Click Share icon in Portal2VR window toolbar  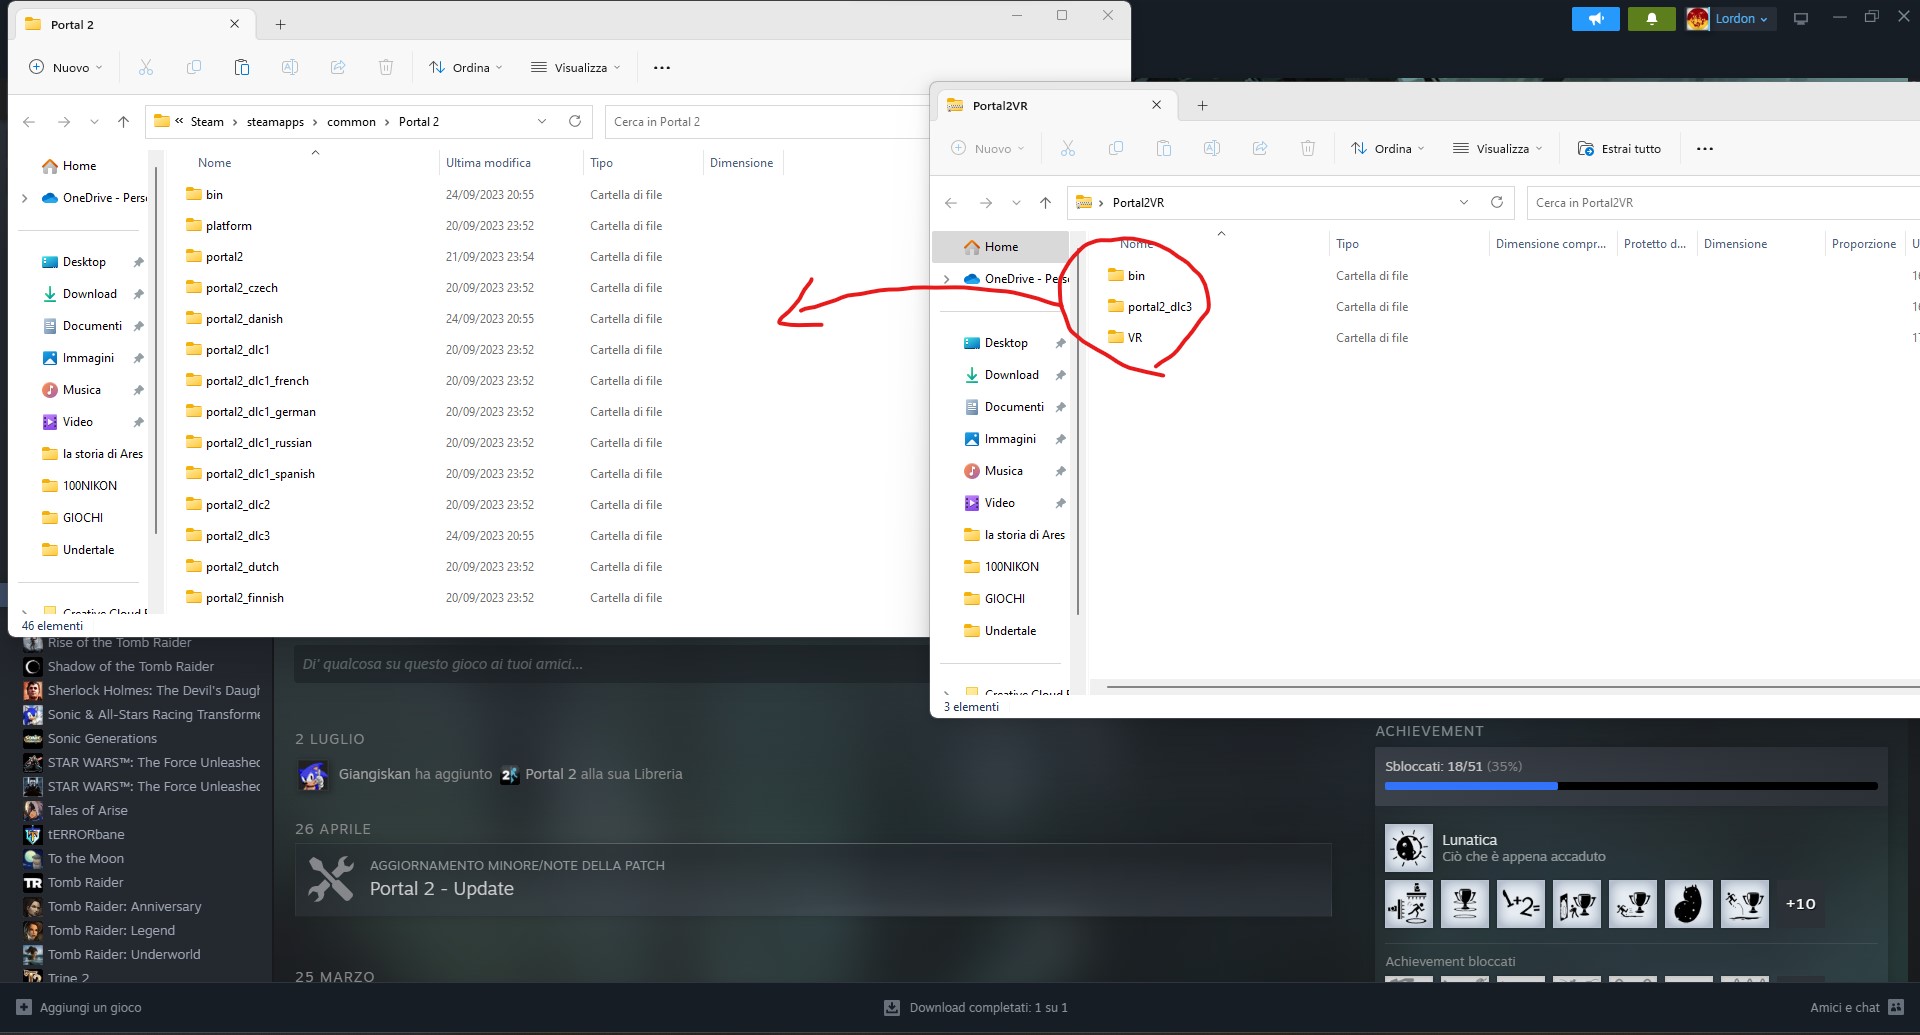1260,148
